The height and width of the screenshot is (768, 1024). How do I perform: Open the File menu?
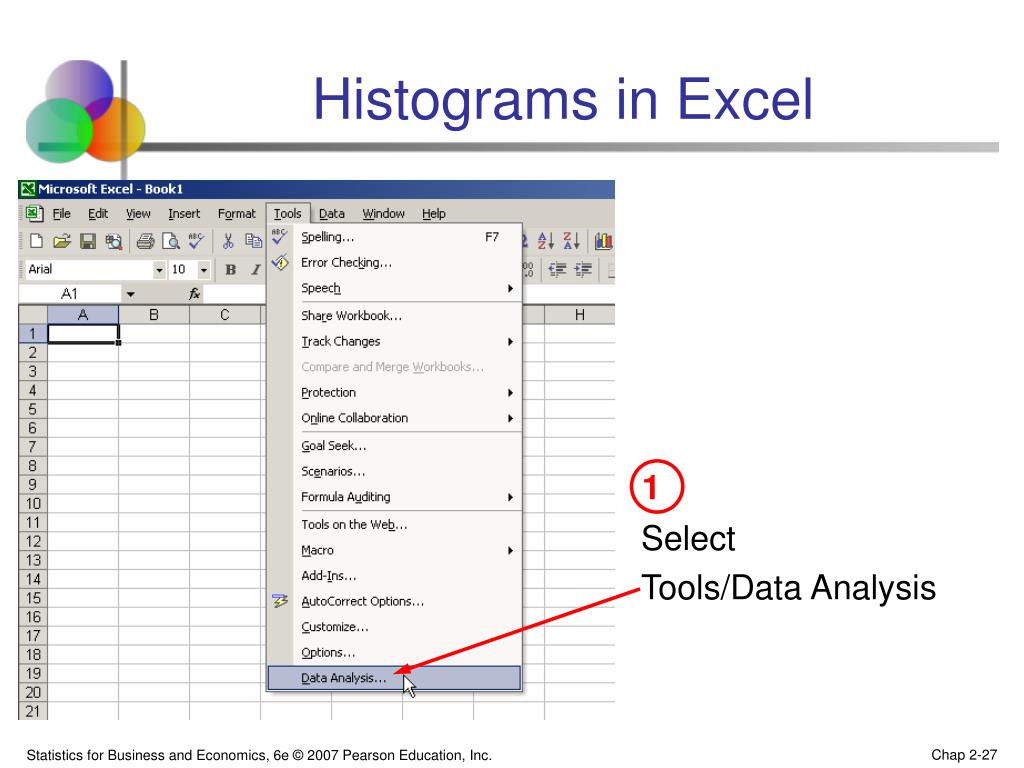point(61,214)
